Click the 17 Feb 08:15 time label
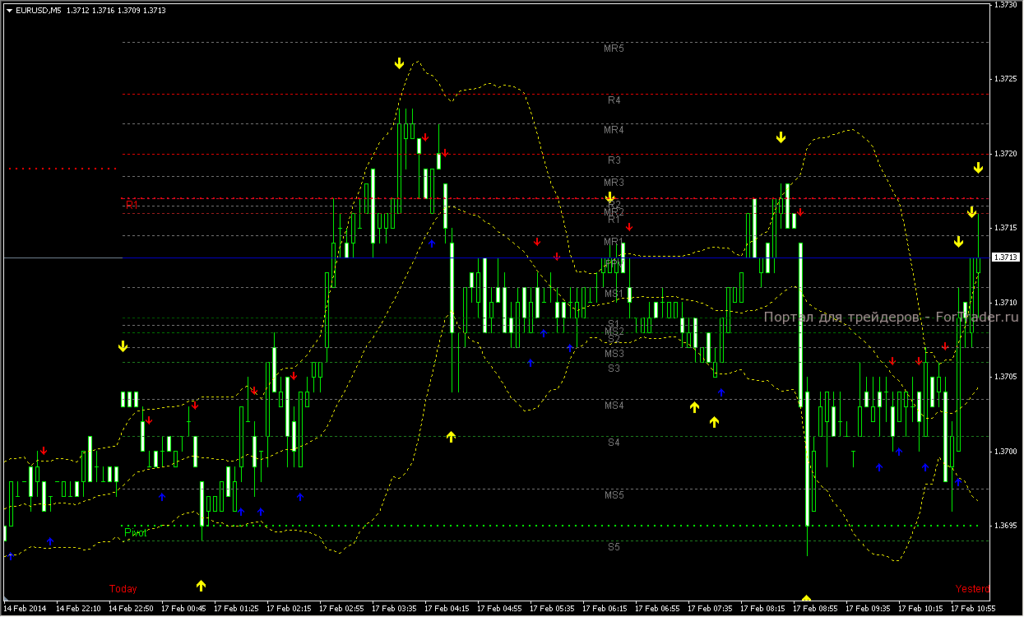This screenshot has height=617, width=1024. pyautogui.click(x=763, y=609)
